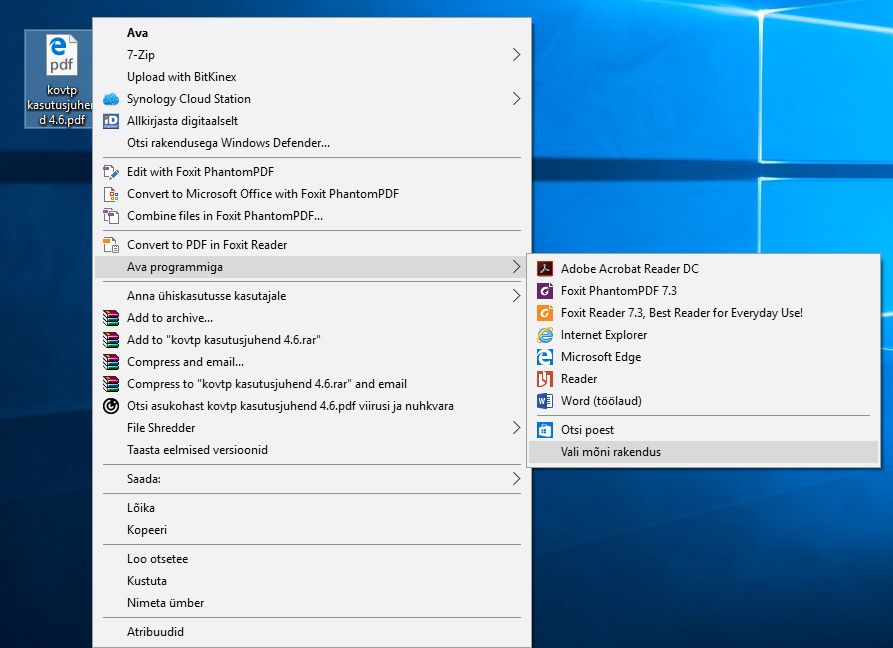This screenshot has height=648, width=893.
Task: Choose Add to "kovtp kasutusjuhend 4.6.rar"
Action: (312, 340)
